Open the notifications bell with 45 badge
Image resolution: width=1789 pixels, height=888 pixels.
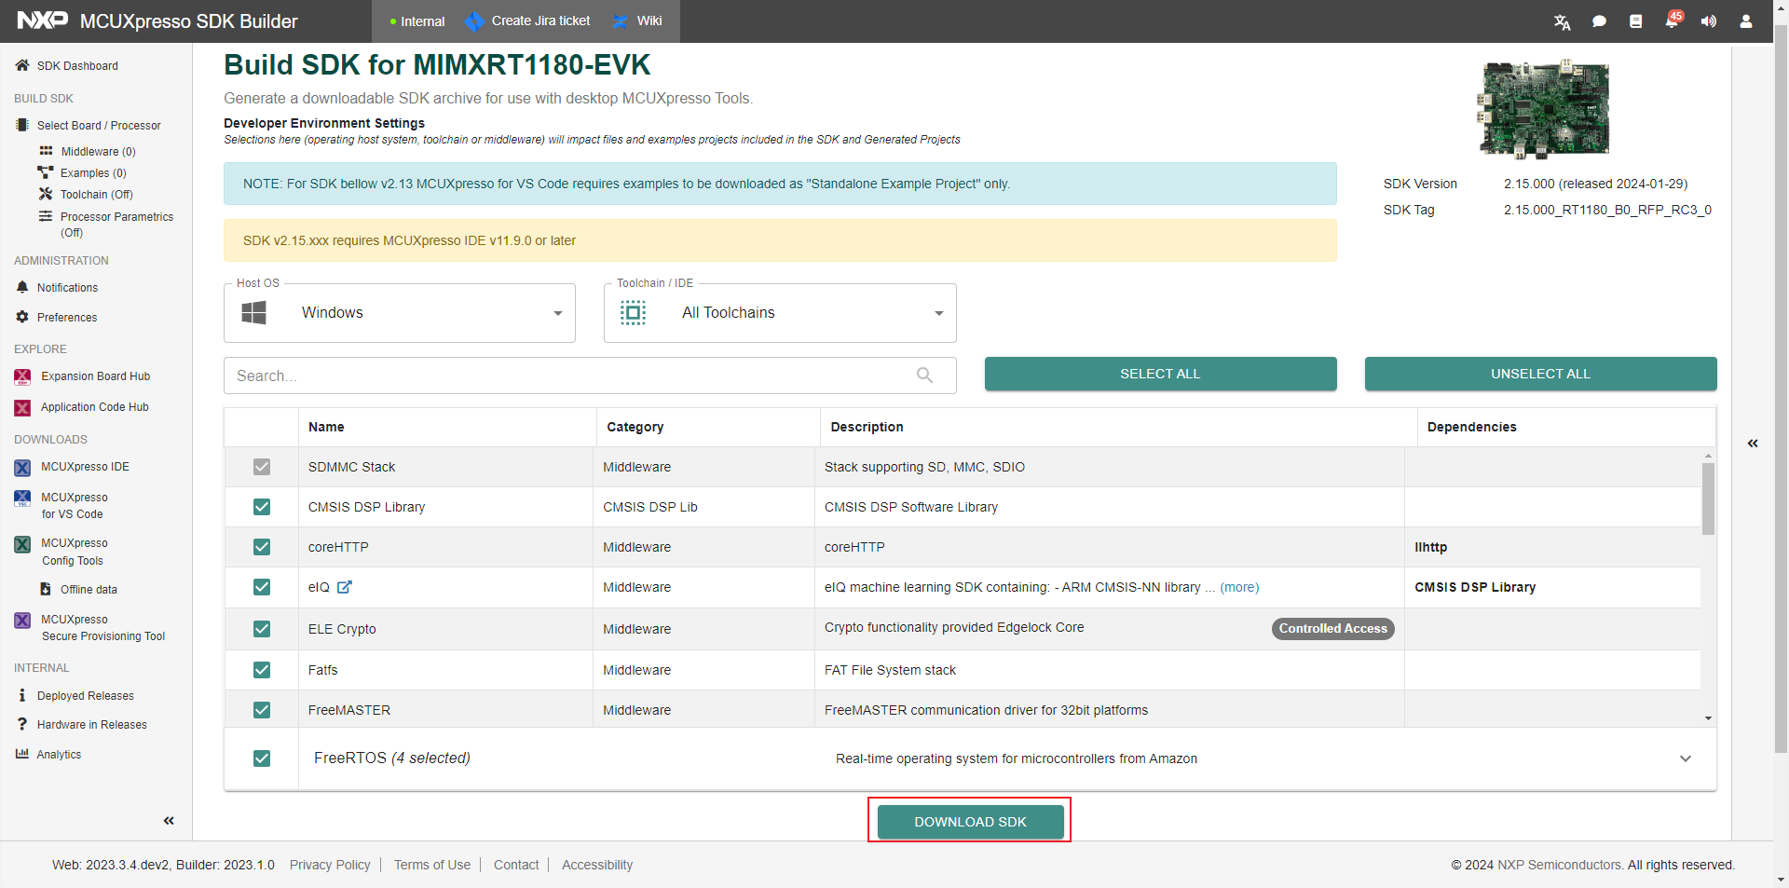(x=1672, y=21)
